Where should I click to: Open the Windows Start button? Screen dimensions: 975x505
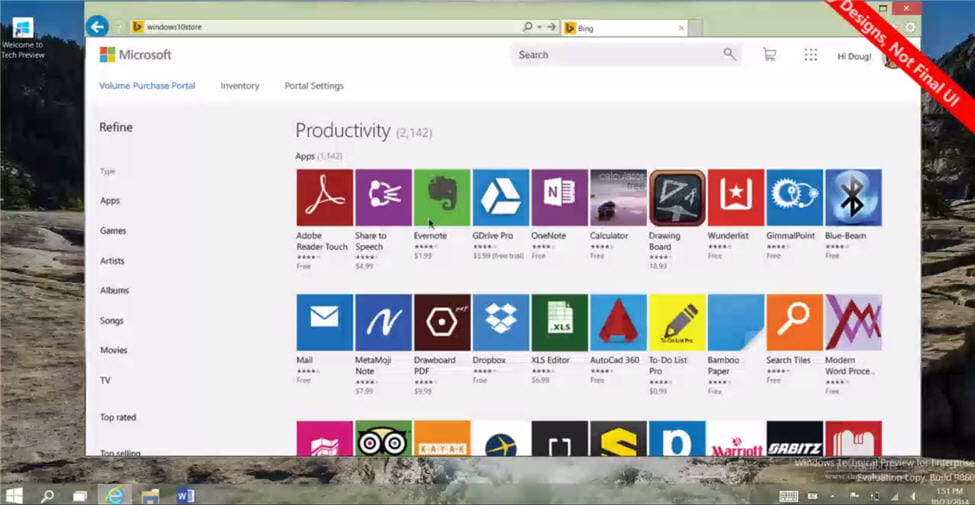coord(12,496)
